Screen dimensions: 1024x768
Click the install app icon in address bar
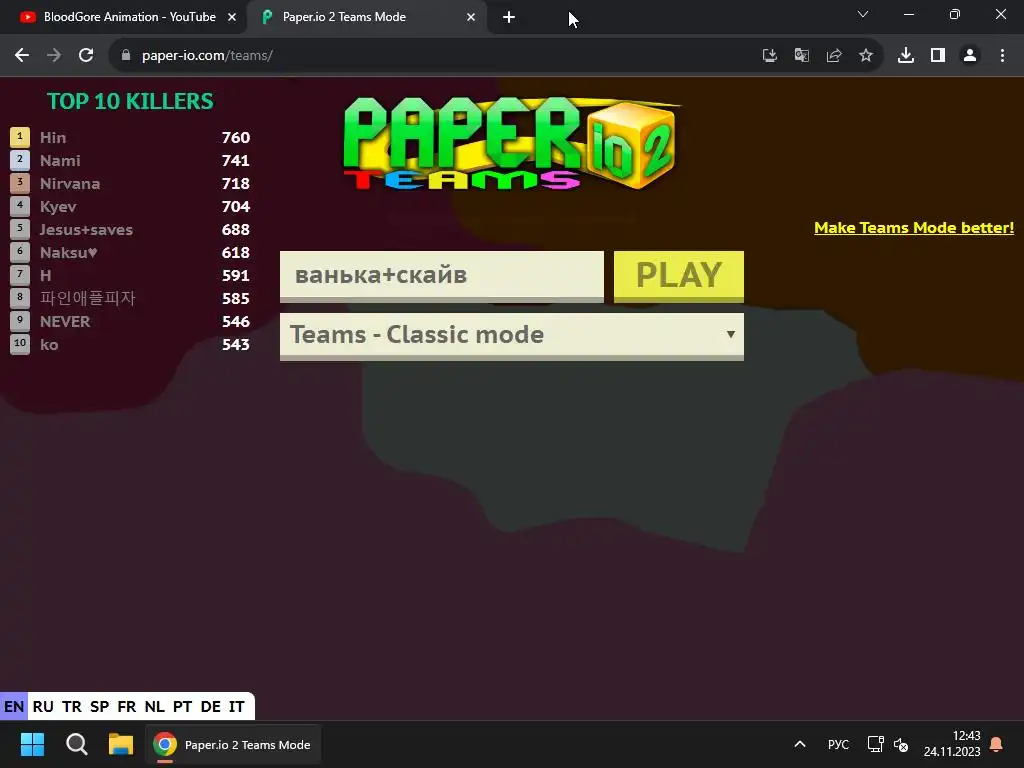click(x=769, y=56)
